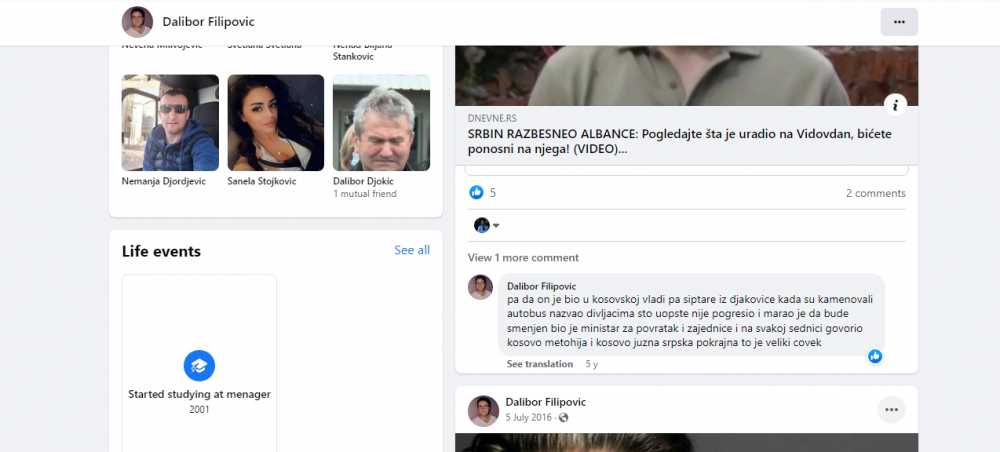Click the 5 y comment timestamp
Viewport: 1000px width, 452px height.
pos(591,364)
